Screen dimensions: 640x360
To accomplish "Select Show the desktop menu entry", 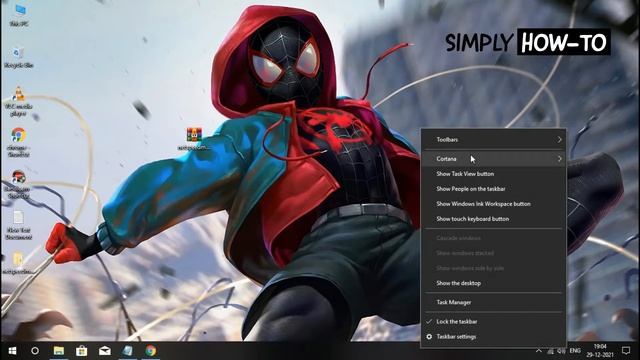I will coord(493,283).
